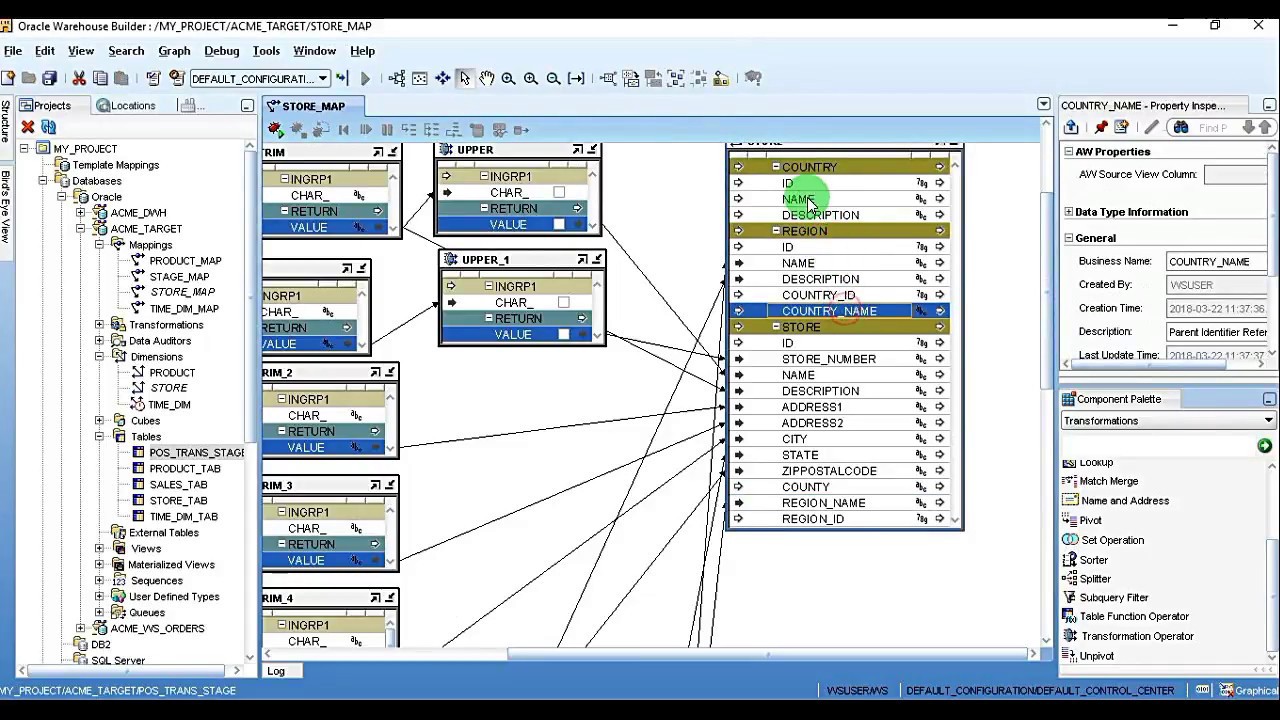Select Match Merge in Component Palette
1280x720 pixels.
point(1108,481)
